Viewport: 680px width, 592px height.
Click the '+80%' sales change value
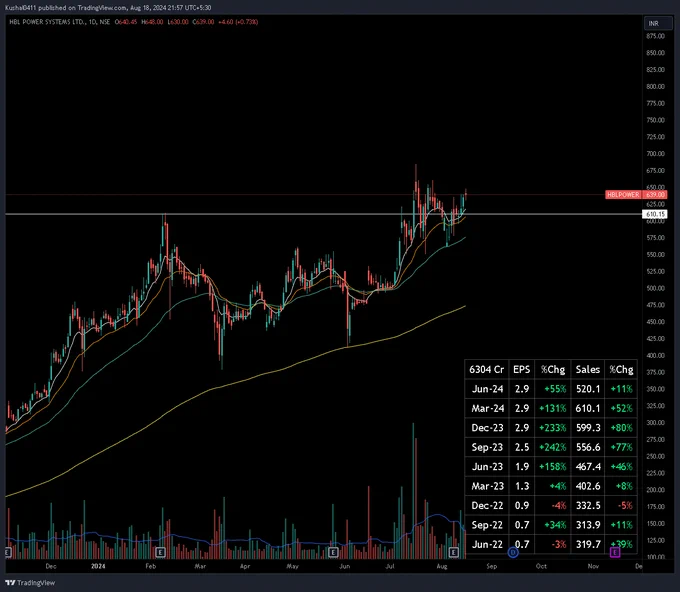(621, 428)
